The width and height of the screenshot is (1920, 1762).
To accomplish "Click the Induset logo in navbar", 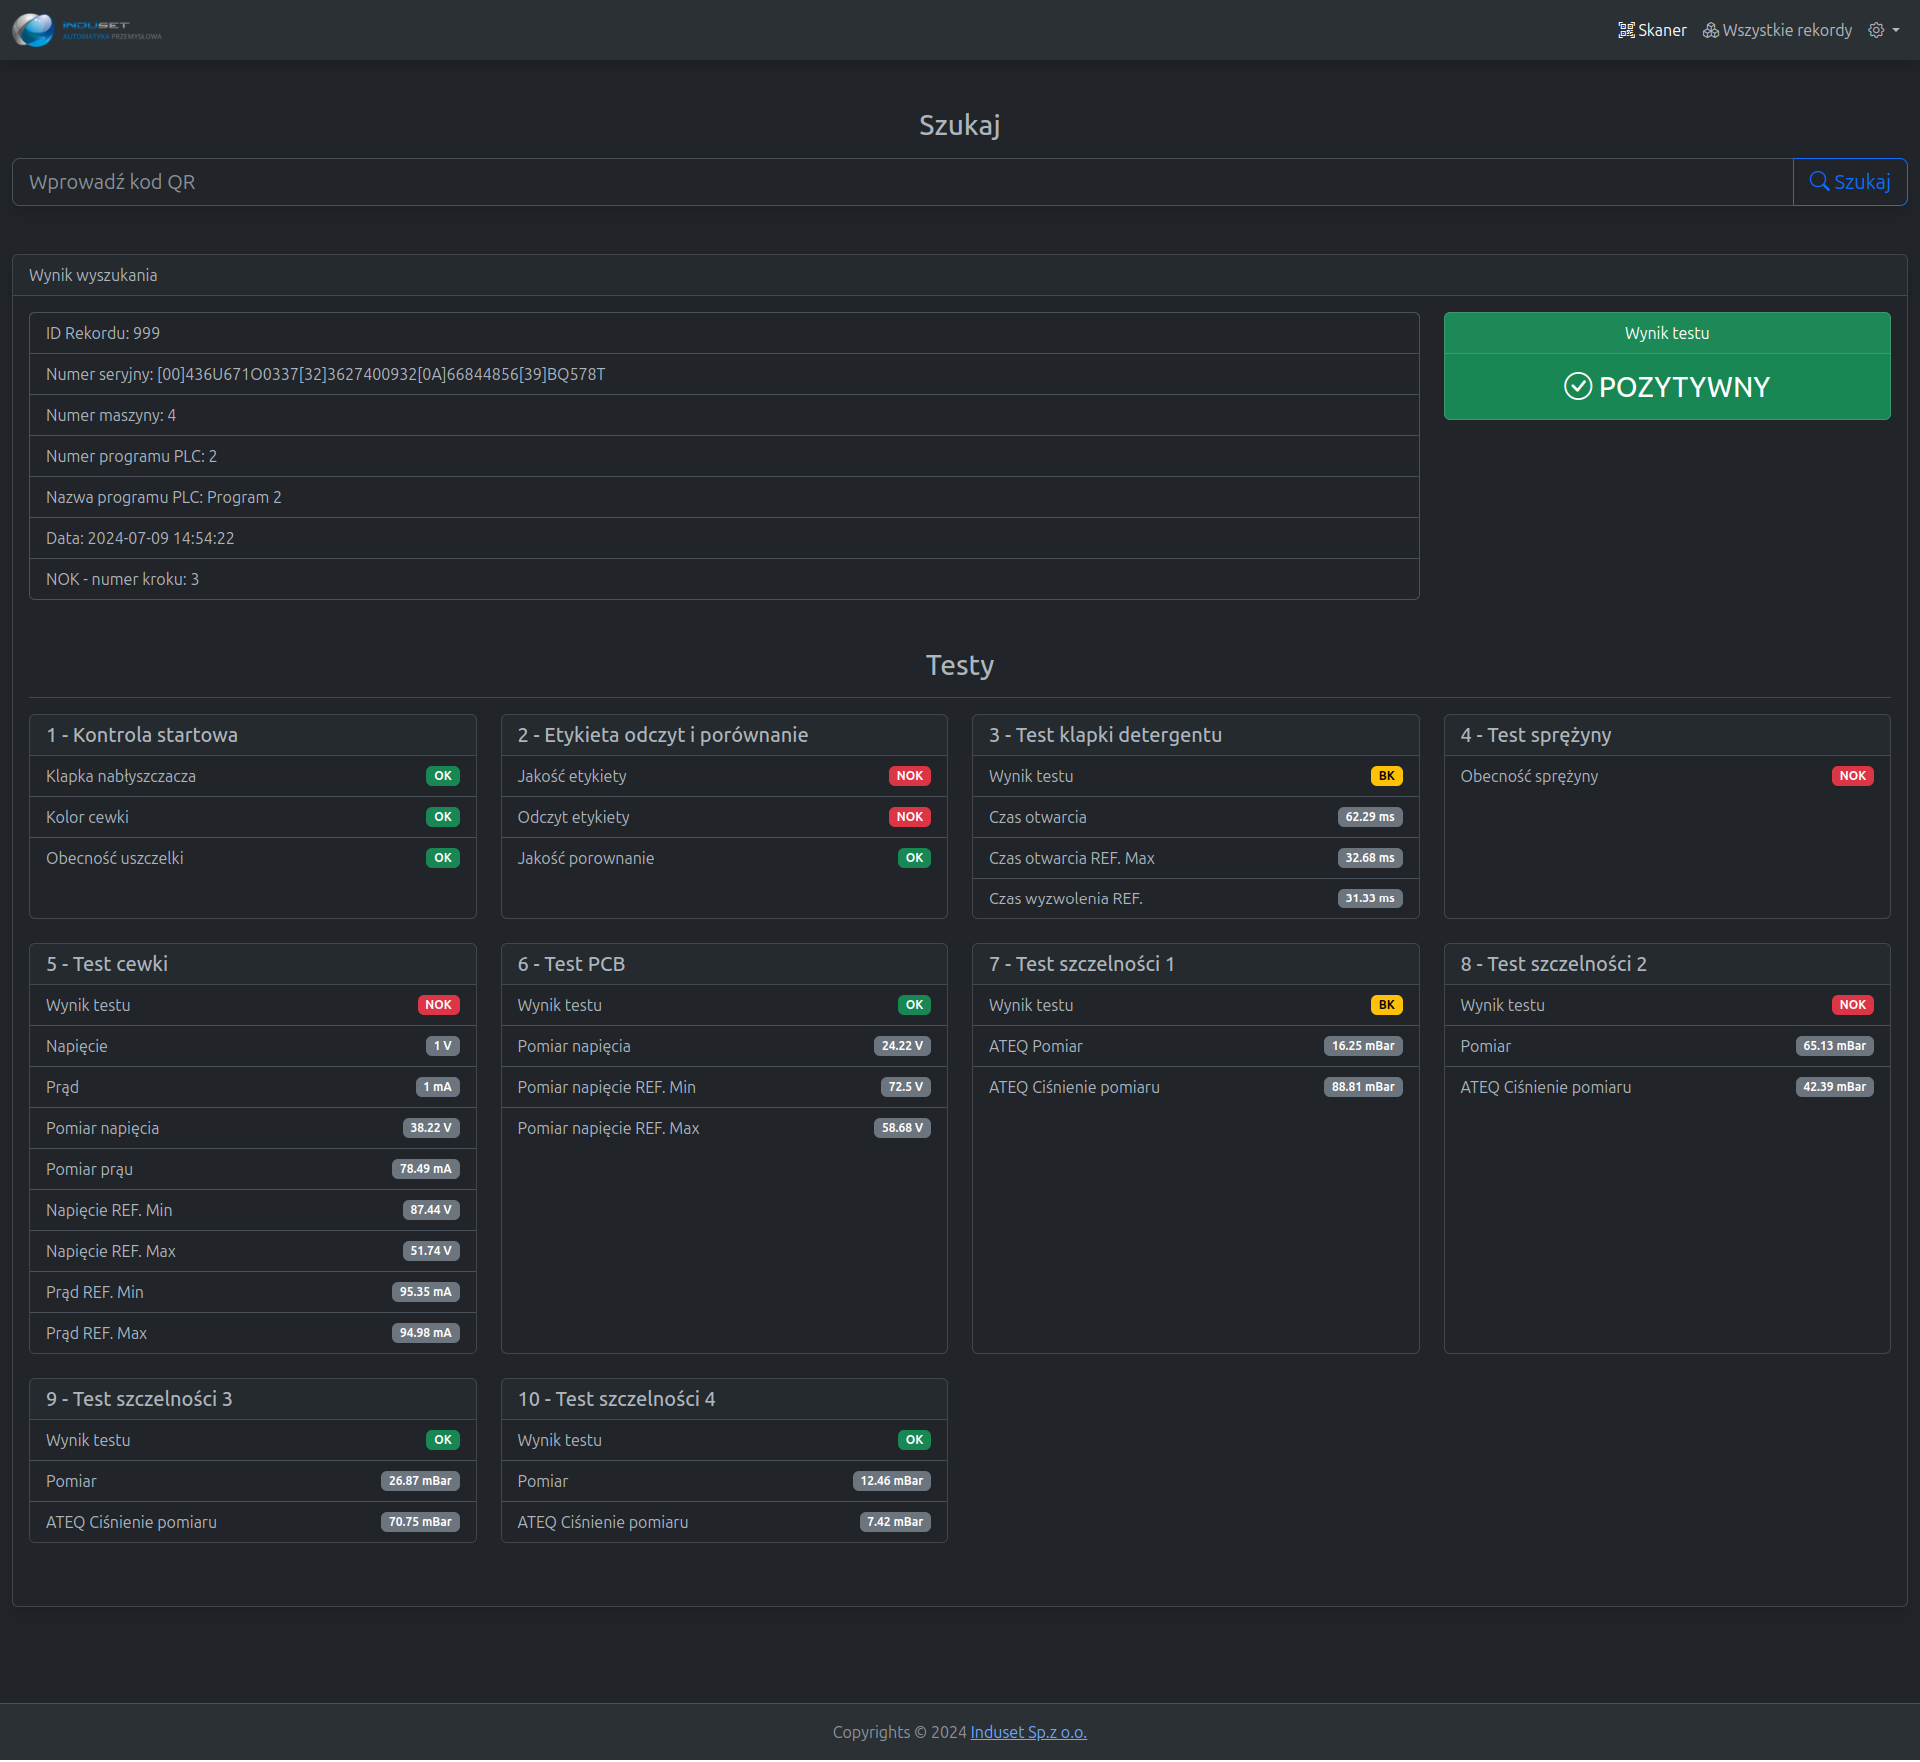I will coord(87,30).
